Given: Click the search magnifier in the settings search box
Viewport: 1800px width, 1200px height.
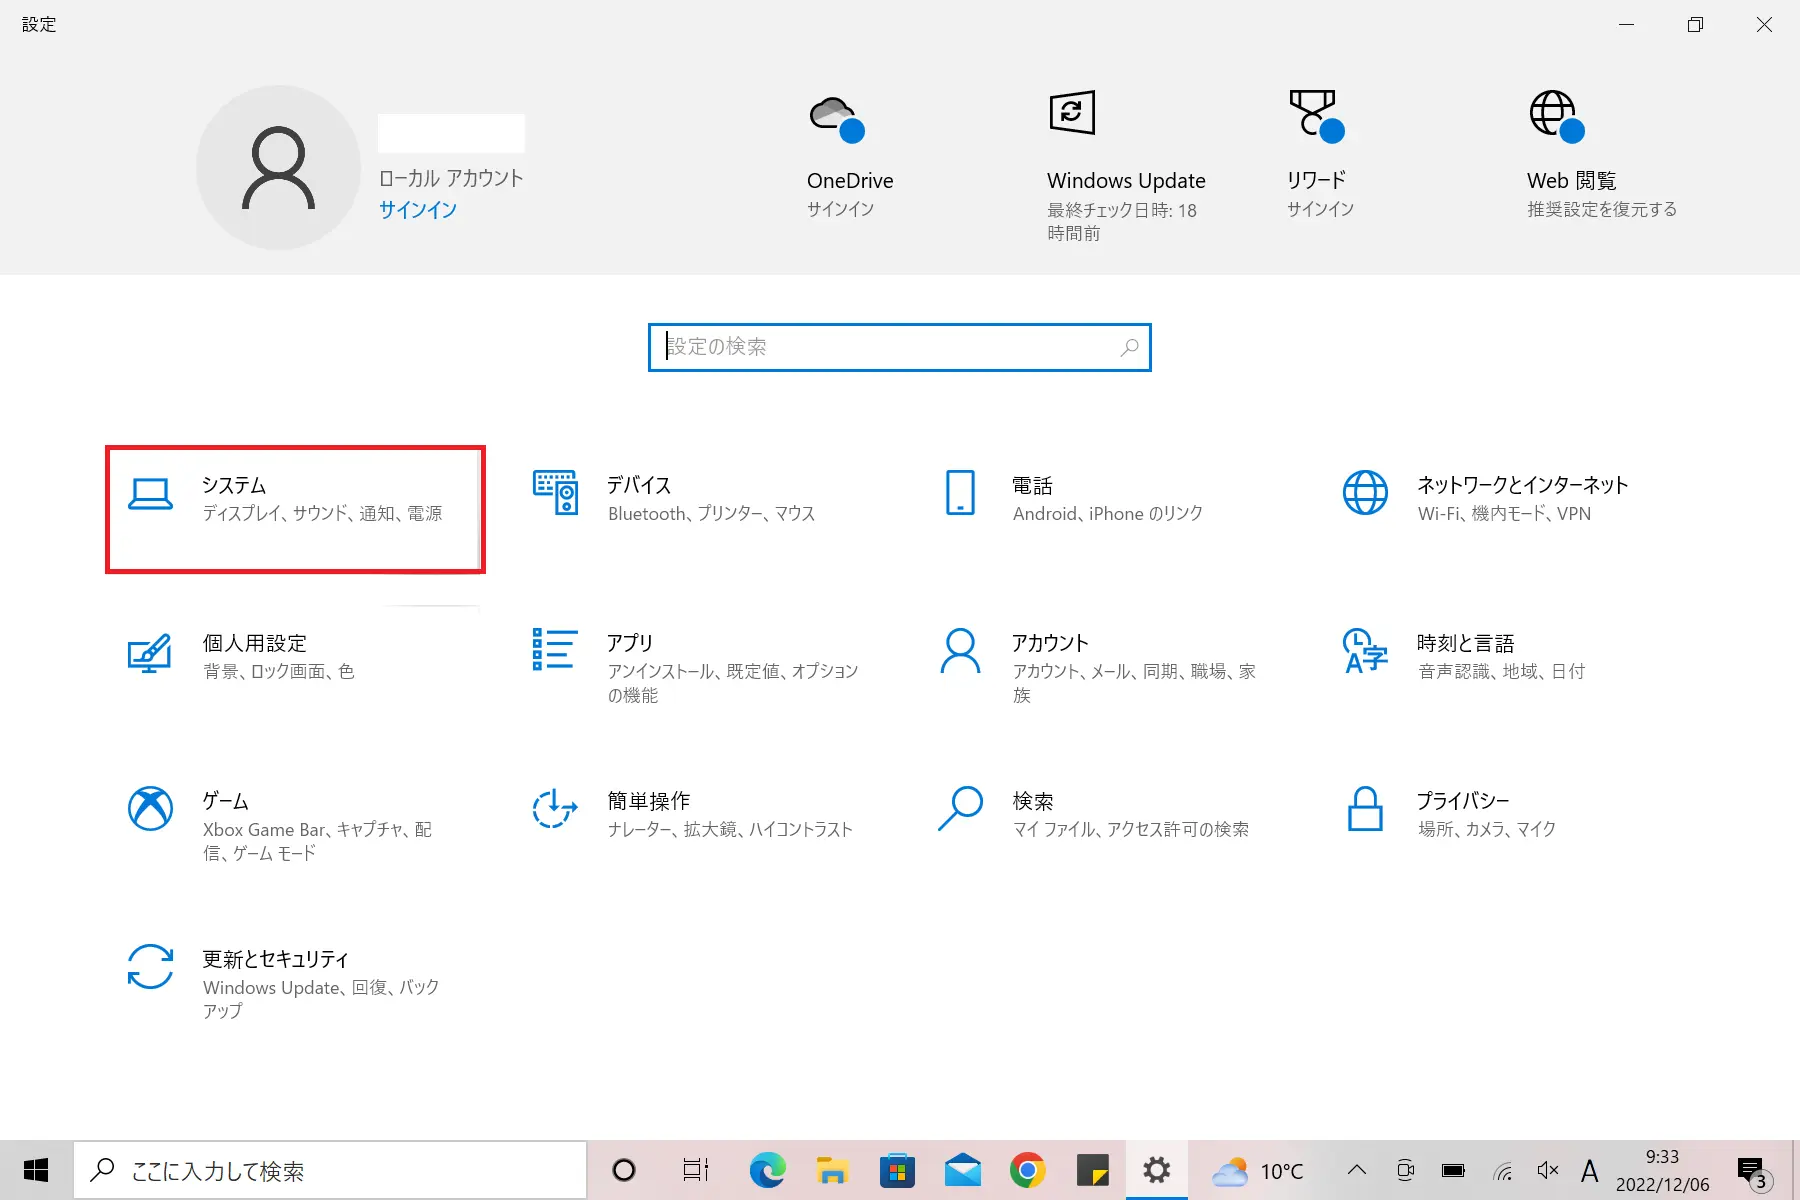Looking at the screenshot, I should tap(1129, 347).
